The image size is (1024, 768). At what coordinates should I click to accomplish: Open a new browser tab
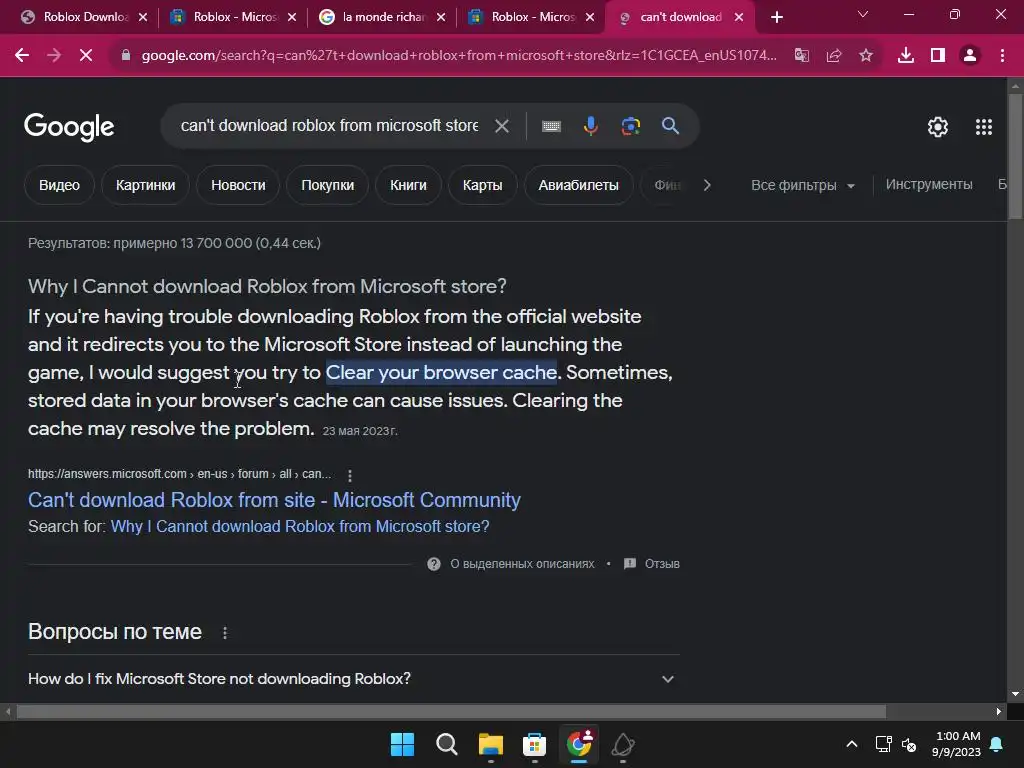click(x=776, y=18)
